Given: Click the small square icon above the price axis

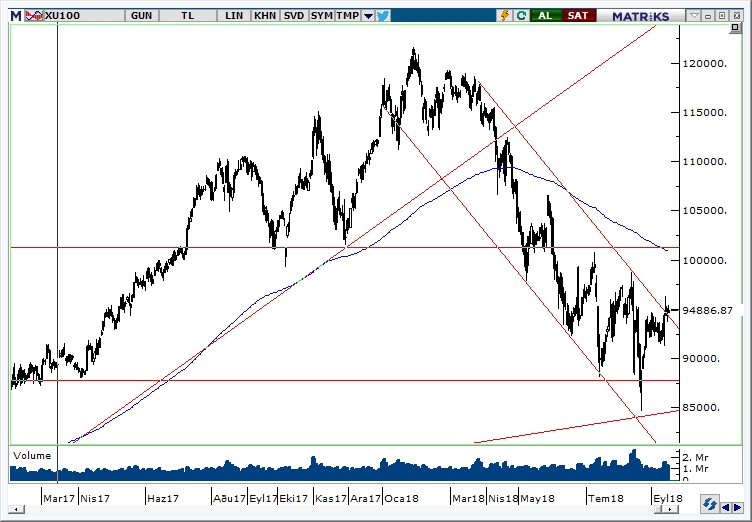Looking at the screenshot, I should (x=735, y=28).
